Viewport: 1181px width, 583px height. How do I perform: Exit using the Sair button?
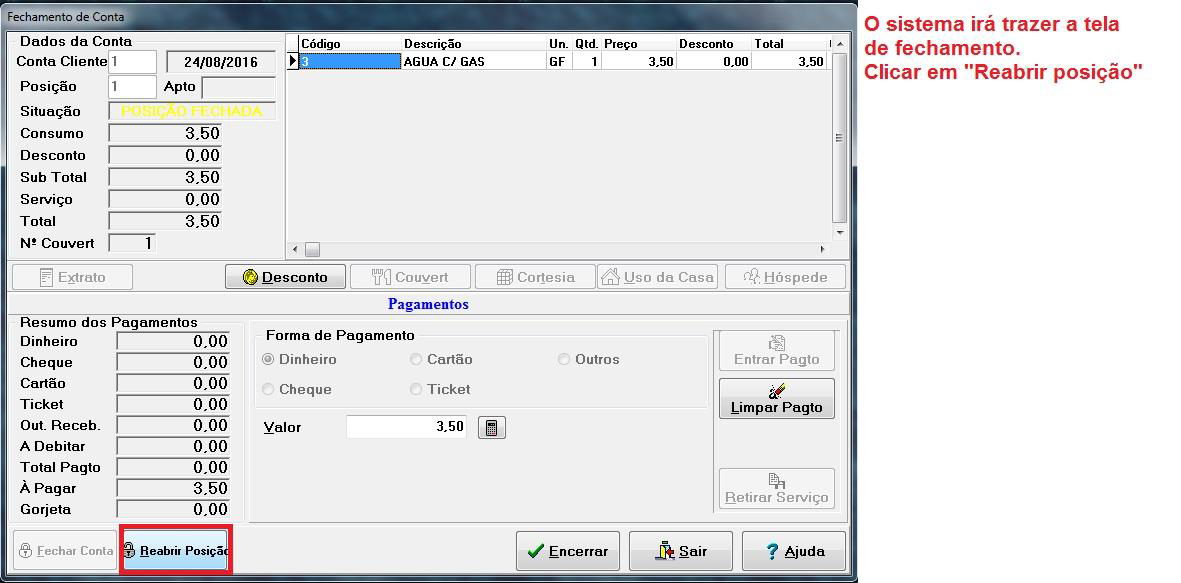pos(681,551)
